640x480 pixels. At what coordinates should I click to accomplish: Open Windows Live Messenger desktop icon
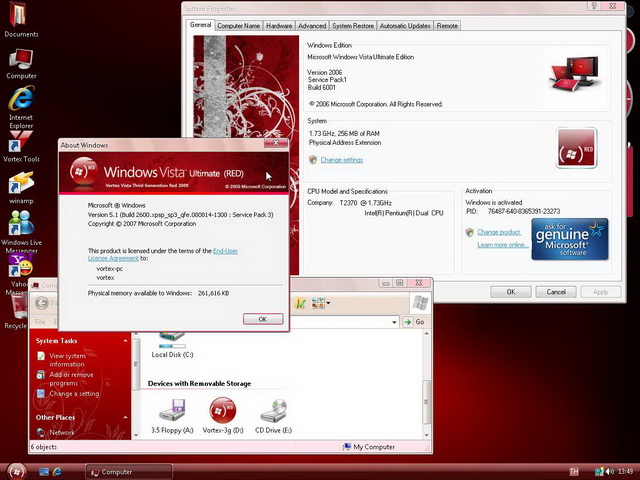click(x=21, y=231)
